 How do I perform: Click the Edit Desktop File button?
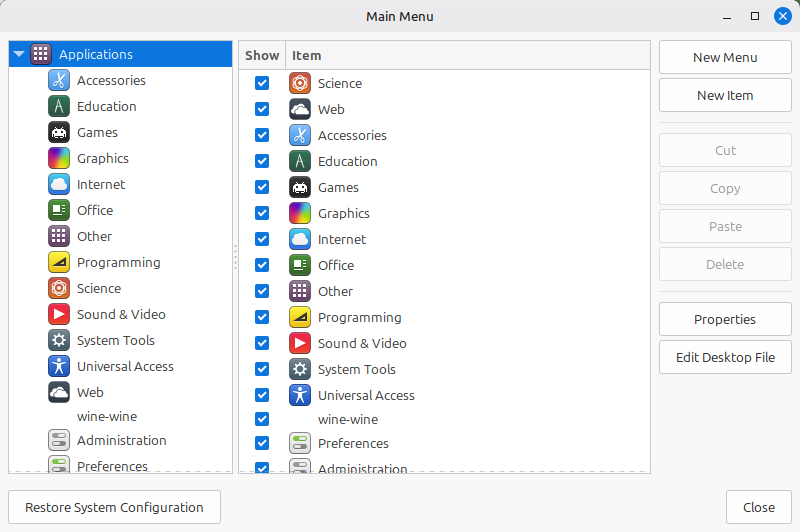(x=725, y=357)
